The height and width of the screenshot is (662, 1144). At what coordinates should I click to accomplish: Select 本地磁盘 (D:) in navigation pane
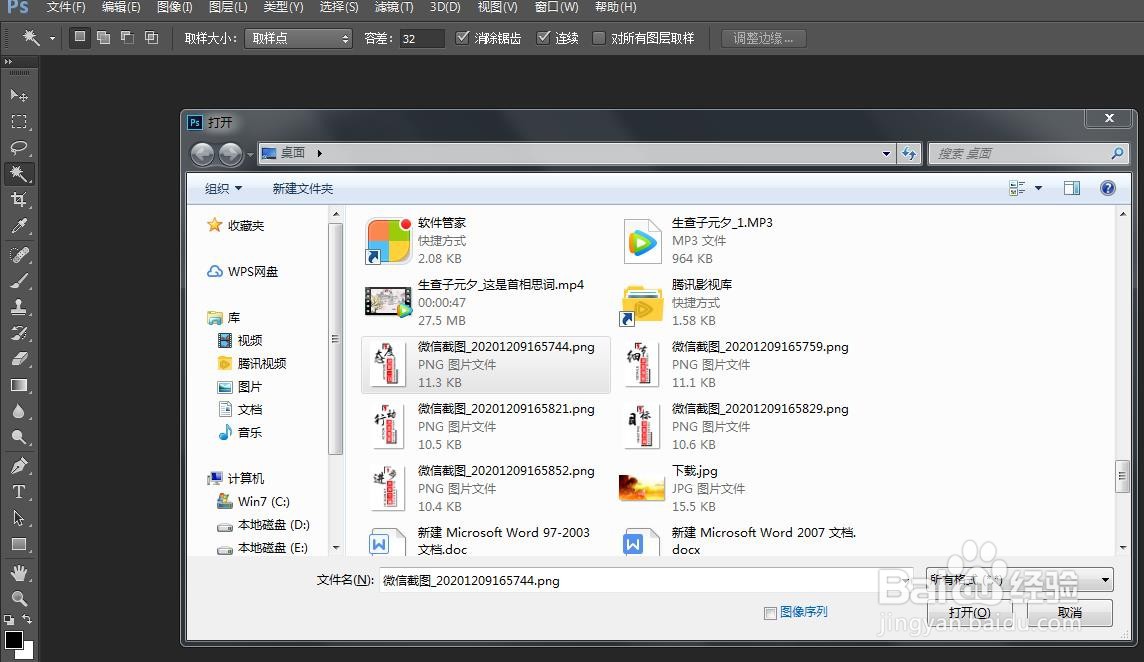[263, 525]
